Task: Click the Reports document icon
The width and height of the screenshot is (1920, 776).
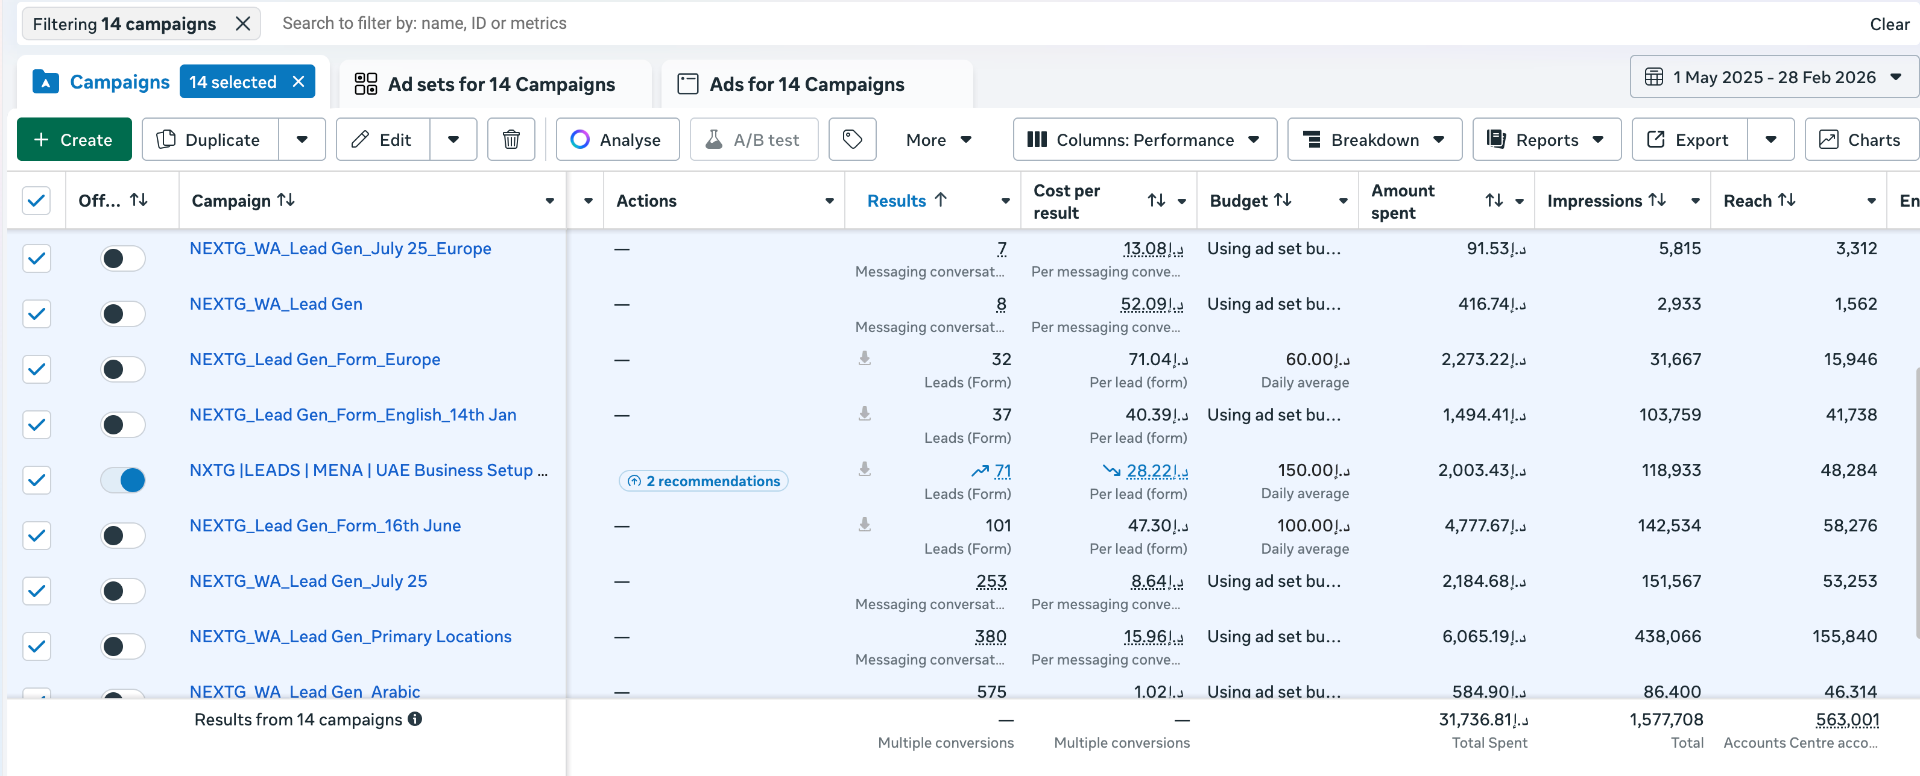Action: tap(1496, 140)
